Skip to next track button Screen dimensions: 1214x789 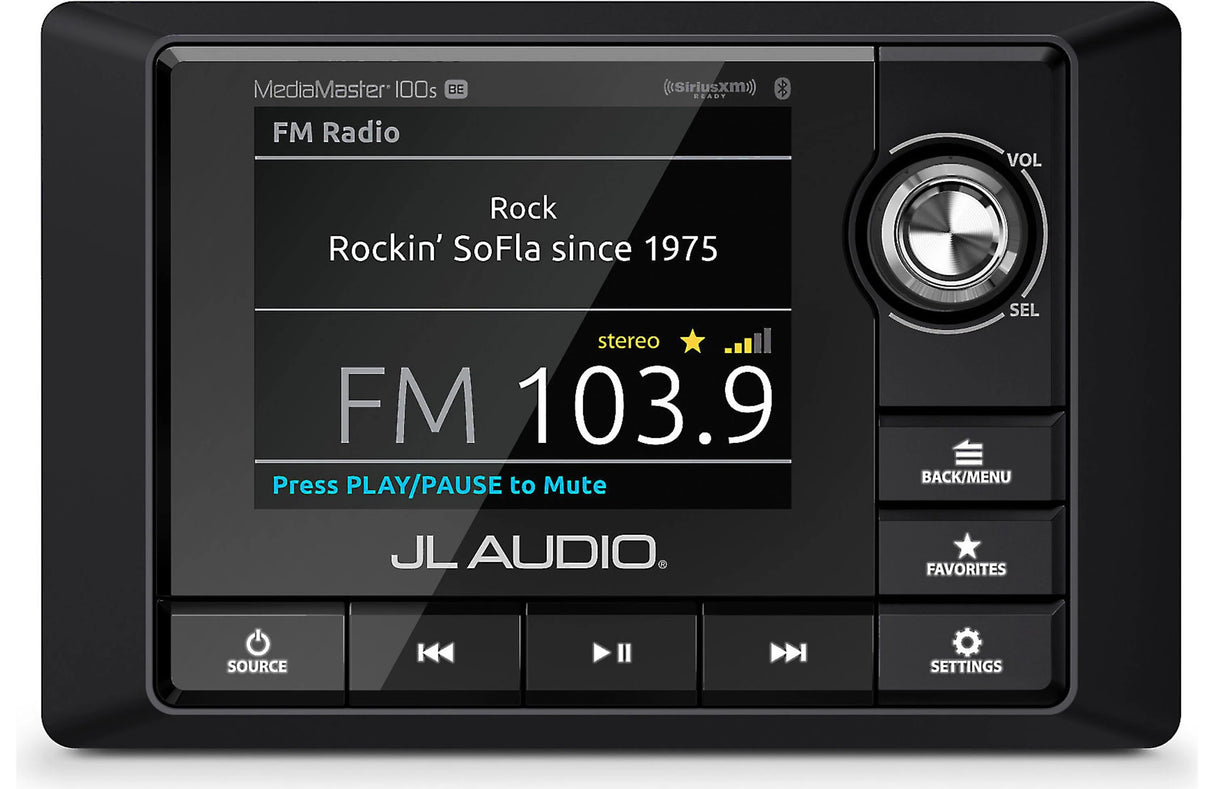(x=787, y=651)
